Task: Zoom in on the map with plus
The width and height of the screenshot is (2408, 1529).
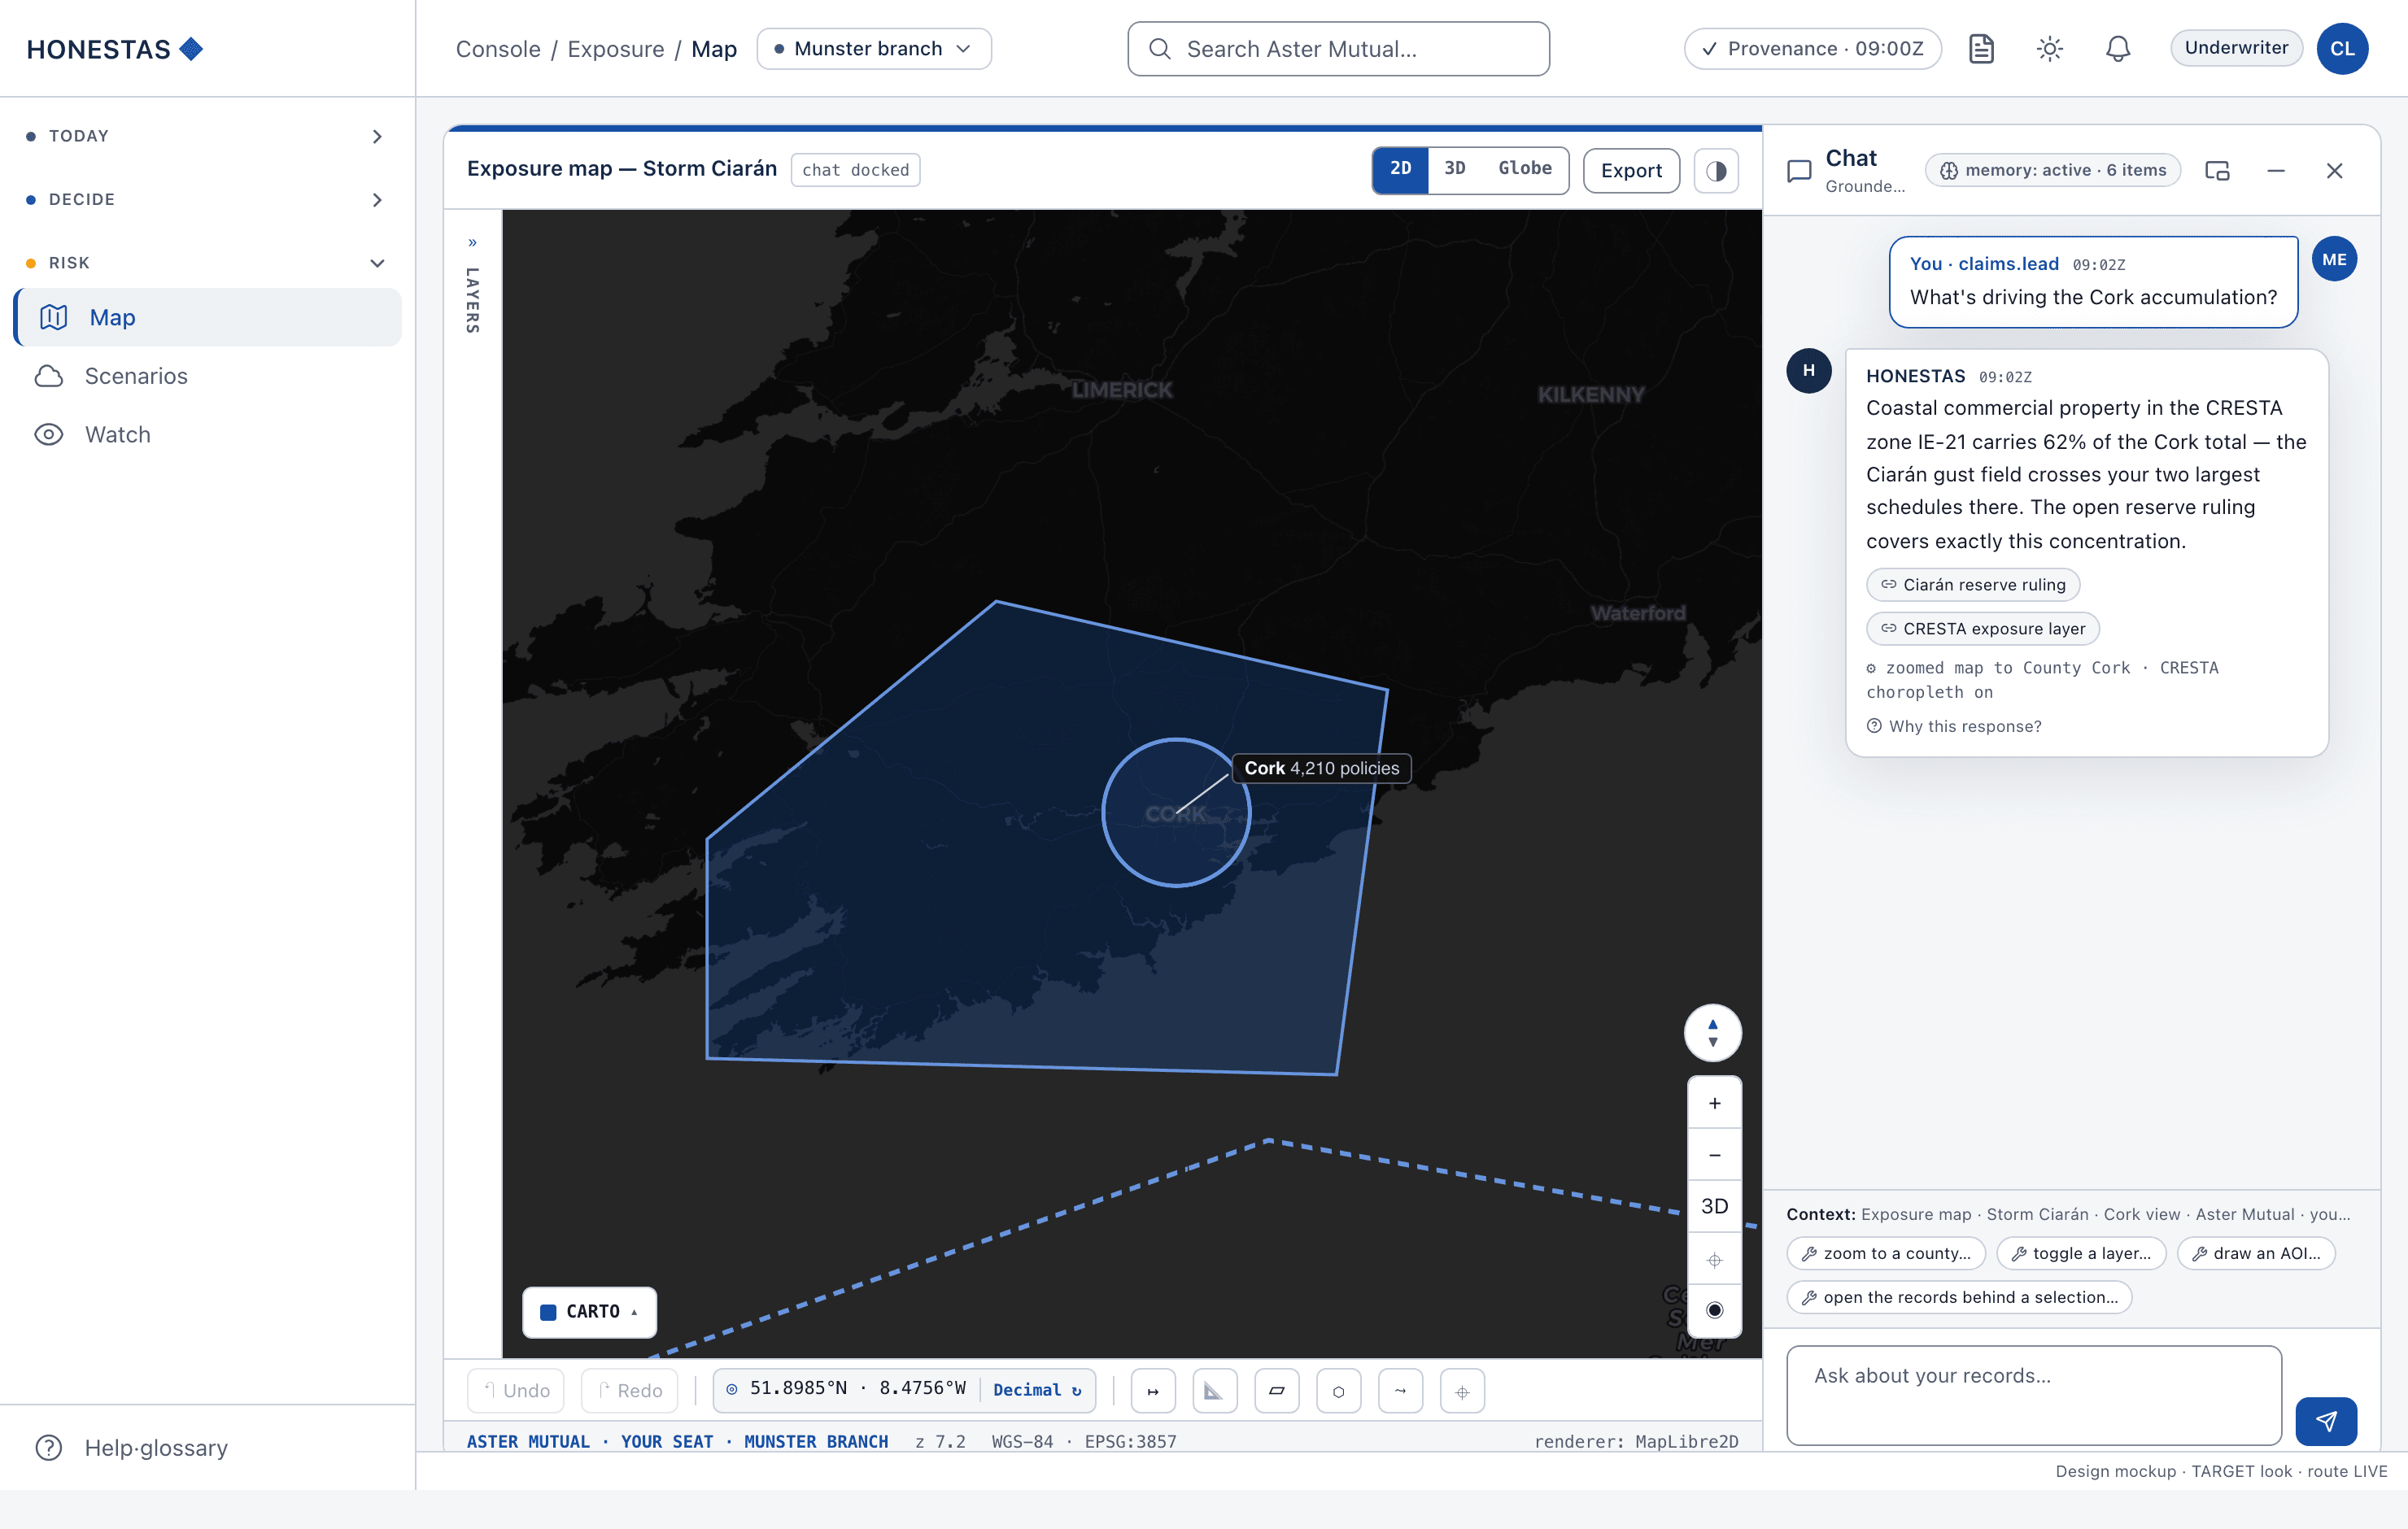Action: coord(1714,1103)
